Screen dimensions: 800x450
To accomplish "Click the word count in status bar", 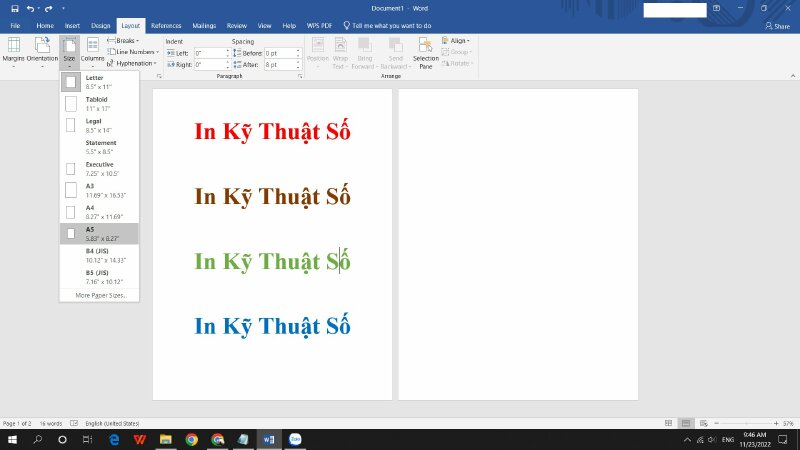I will (51, 423).
